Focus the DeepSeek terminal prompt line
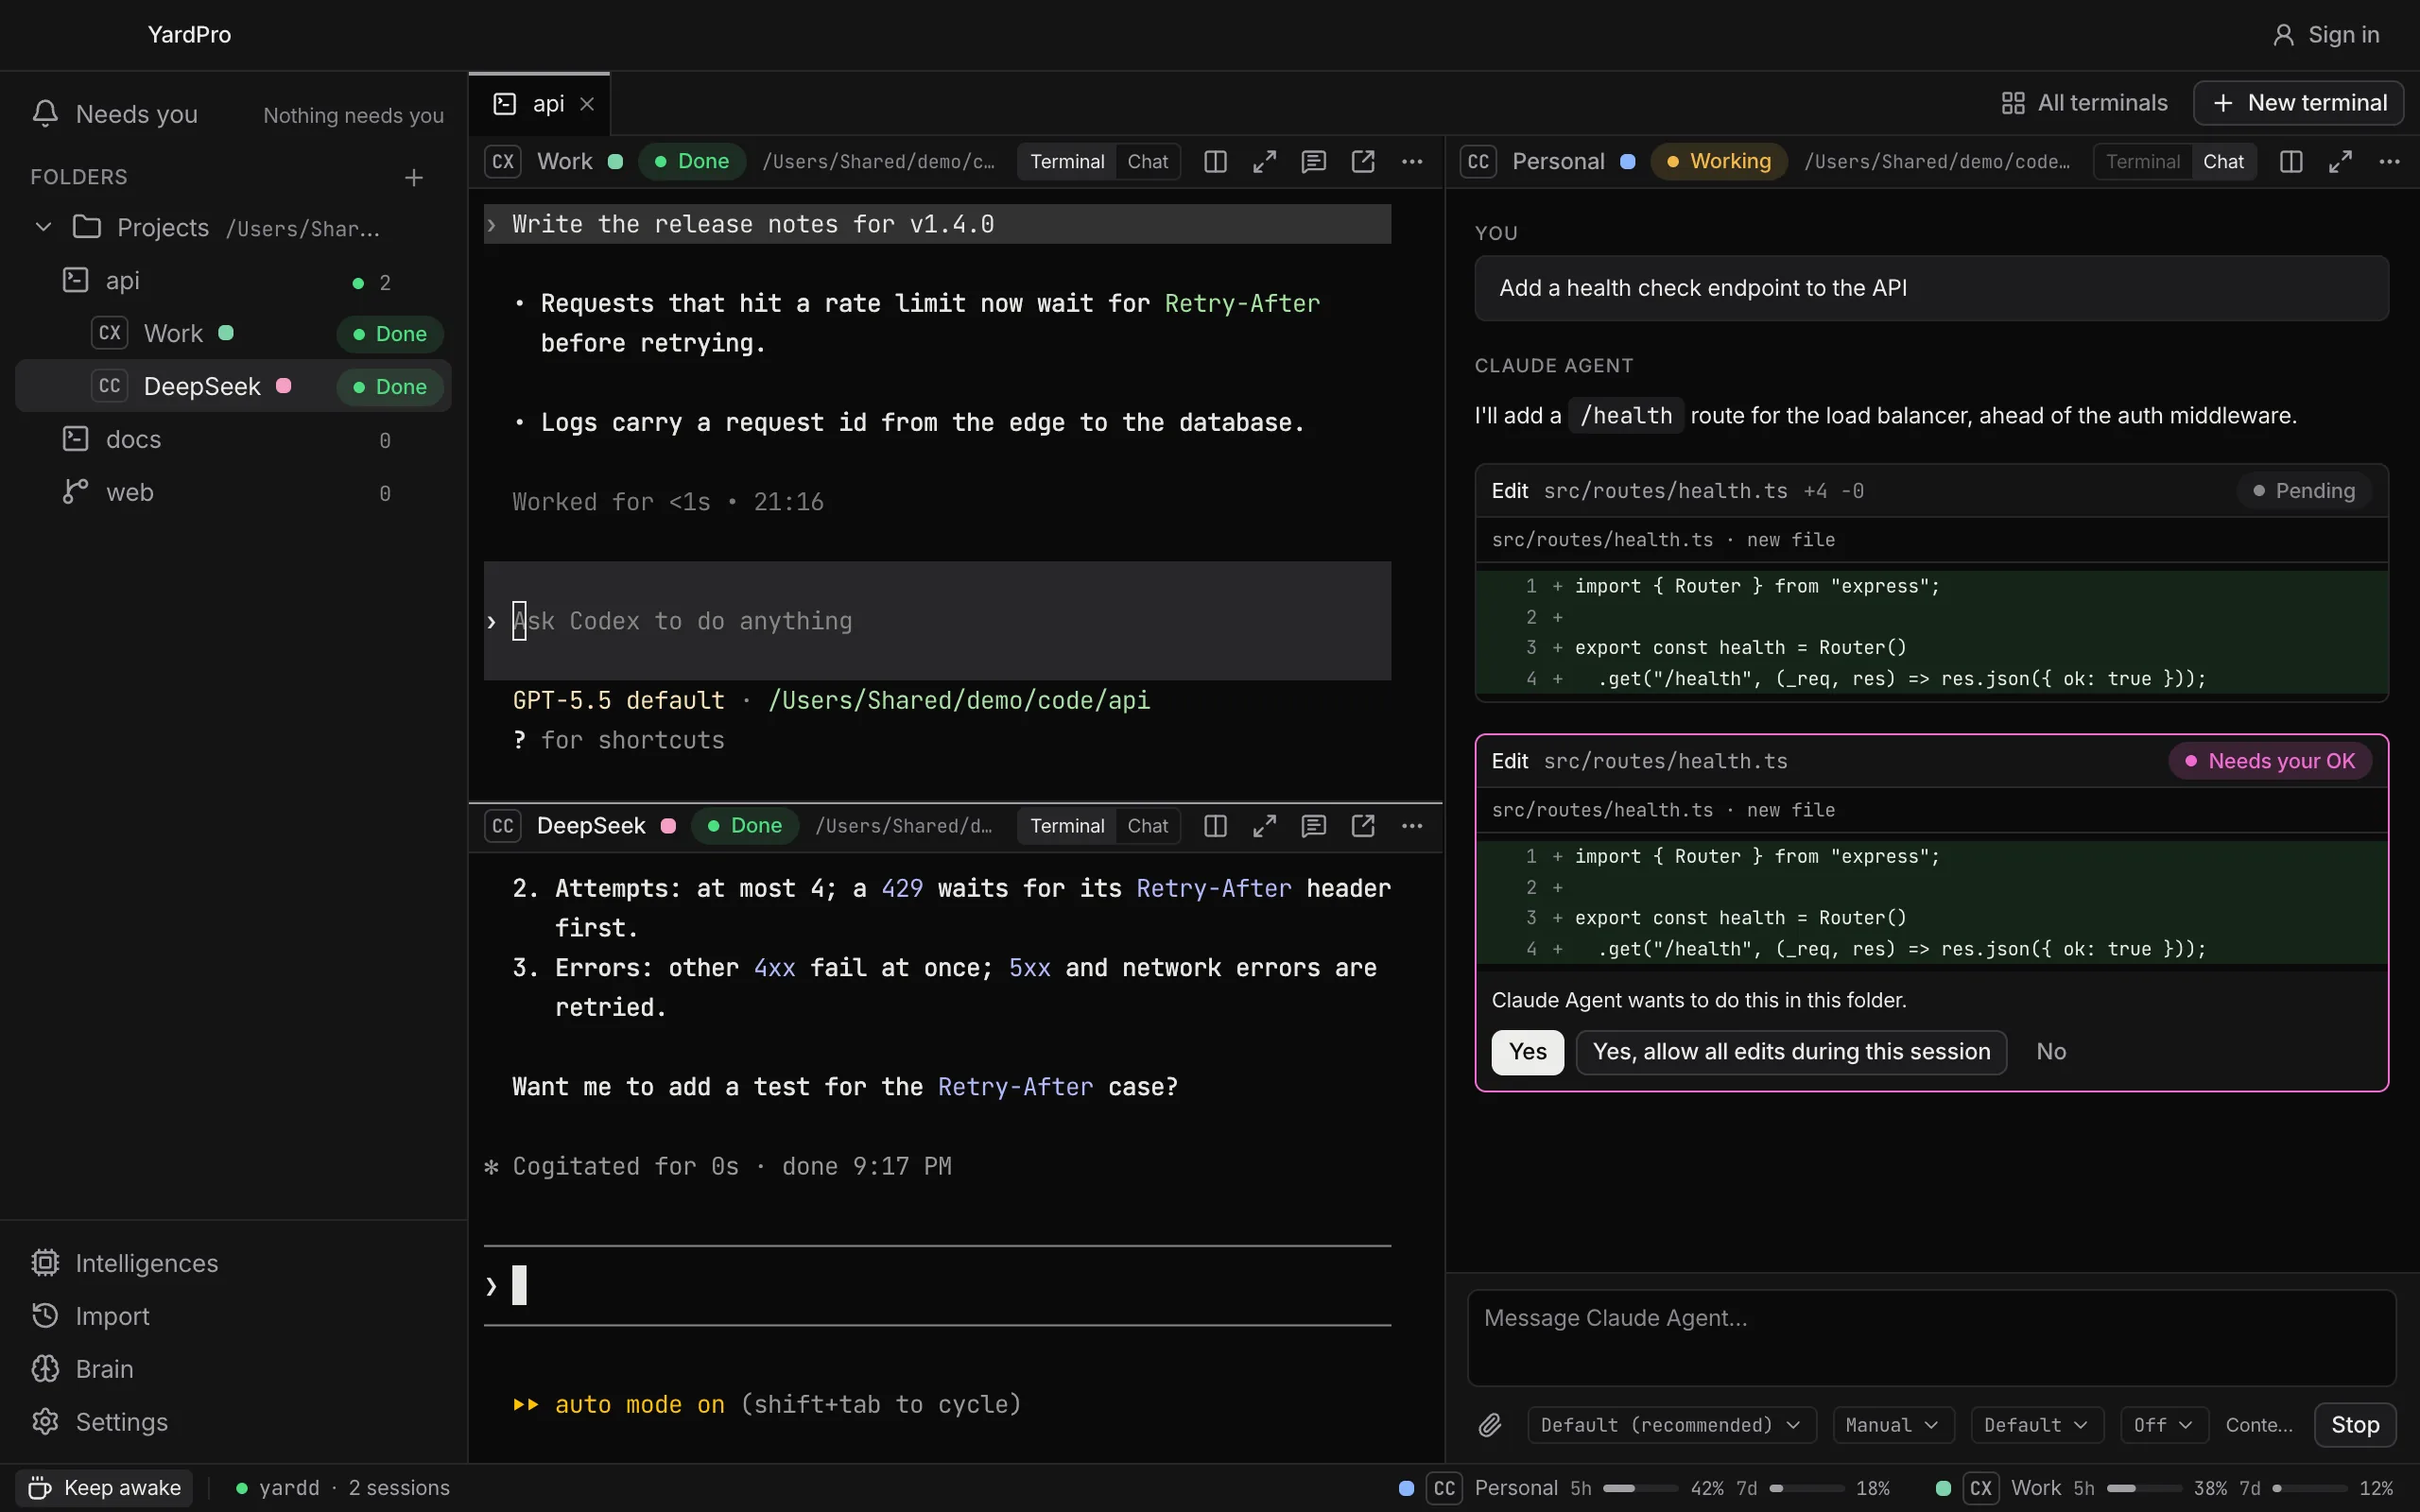Viewport: 2420px width, 1512px height. coord(937,1286)
